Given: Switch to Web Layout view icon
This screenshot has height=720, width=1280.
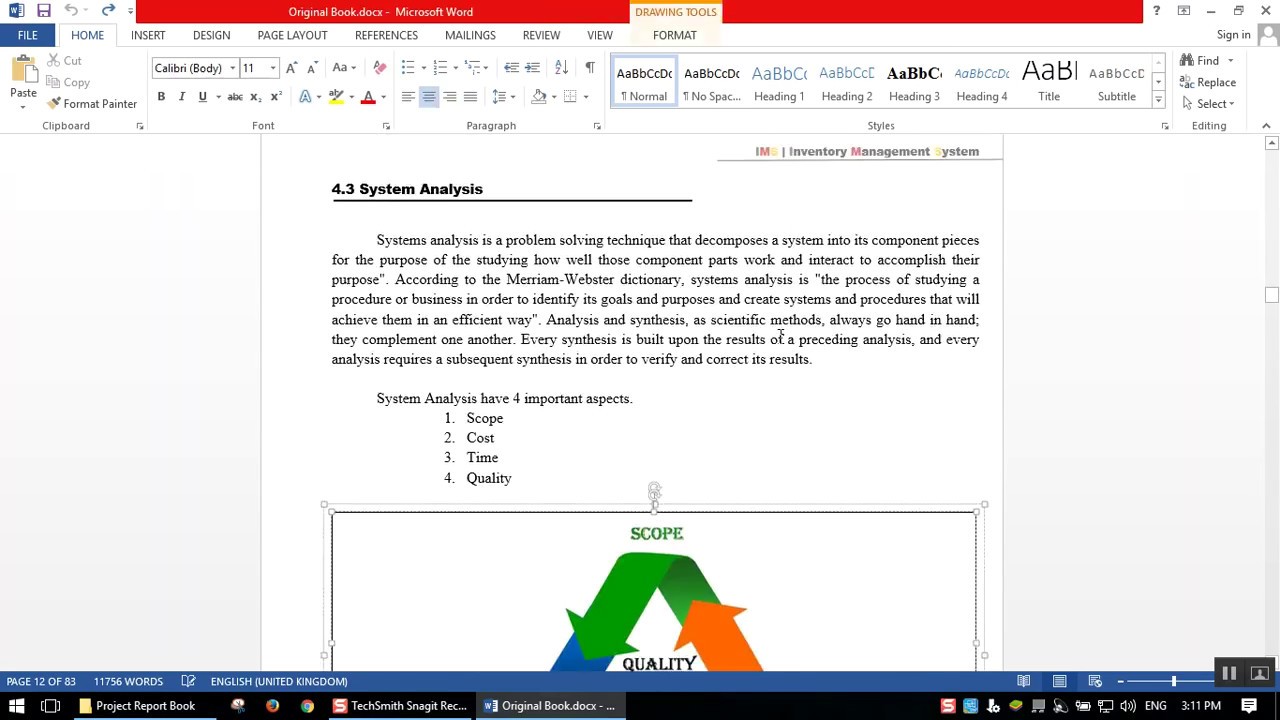Looking at the screenshot, I should click(1095, 682).
